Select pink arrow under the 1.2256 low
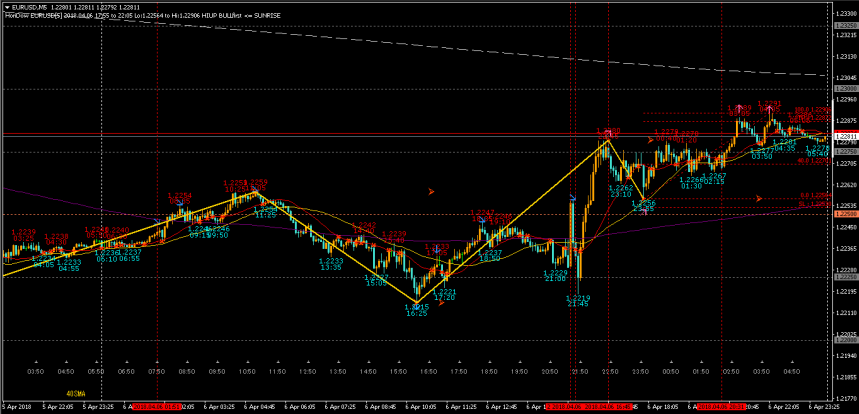 pos(645,212)
